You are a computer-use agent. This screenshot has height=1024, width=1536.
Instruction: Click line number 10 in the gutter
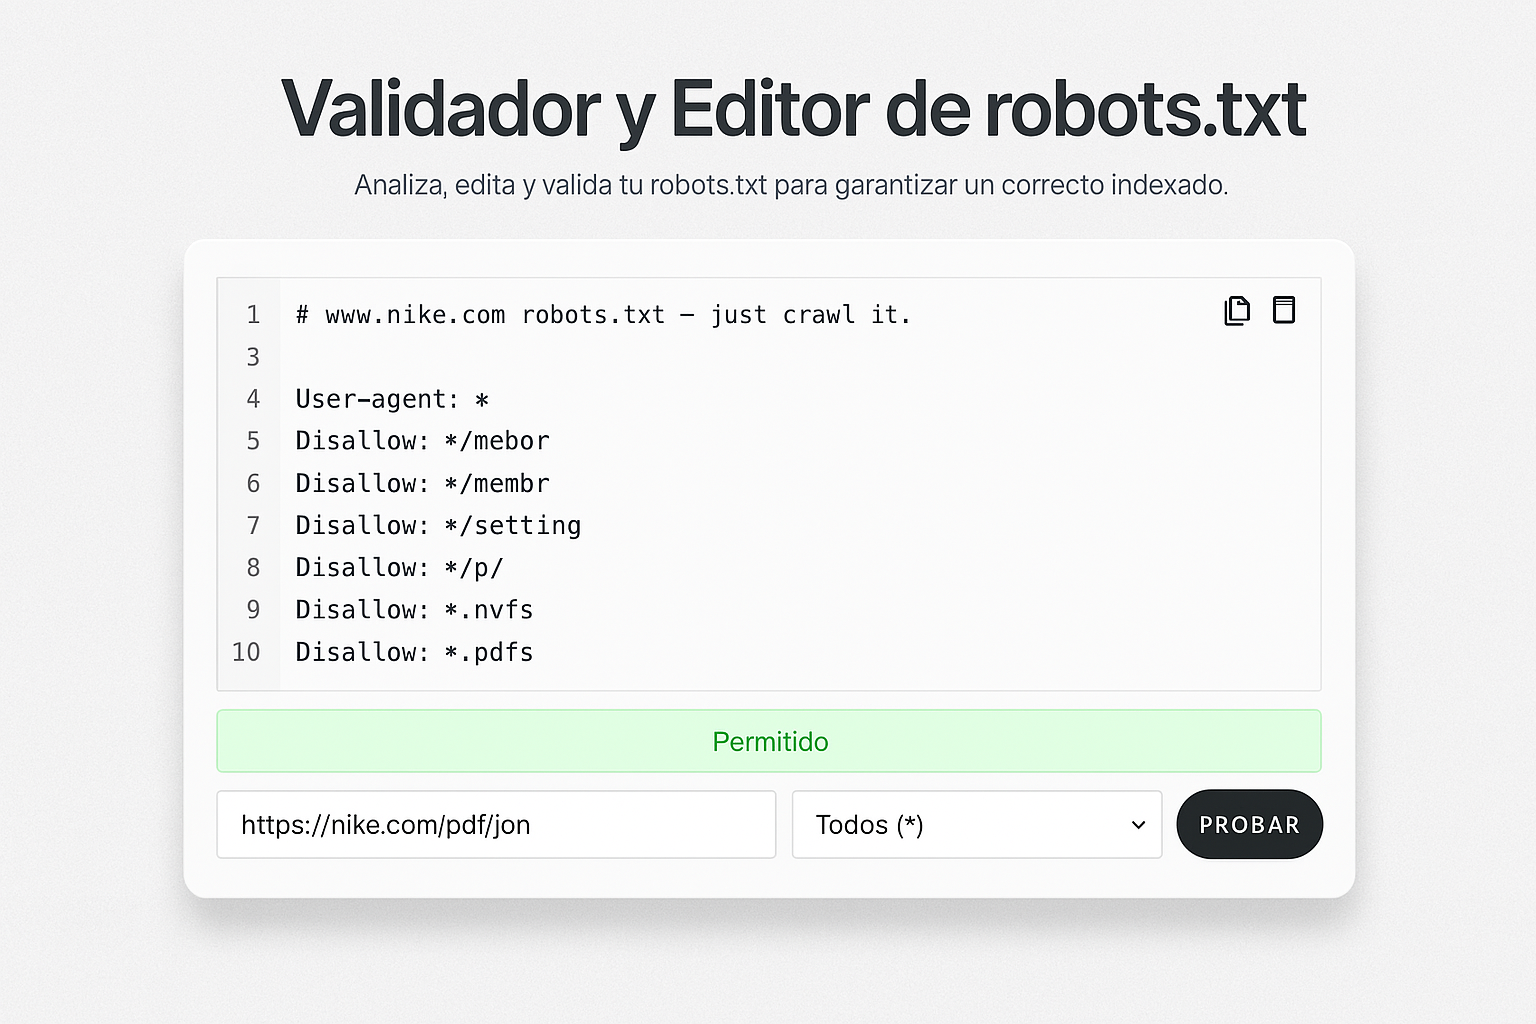(x=246, y=652)
